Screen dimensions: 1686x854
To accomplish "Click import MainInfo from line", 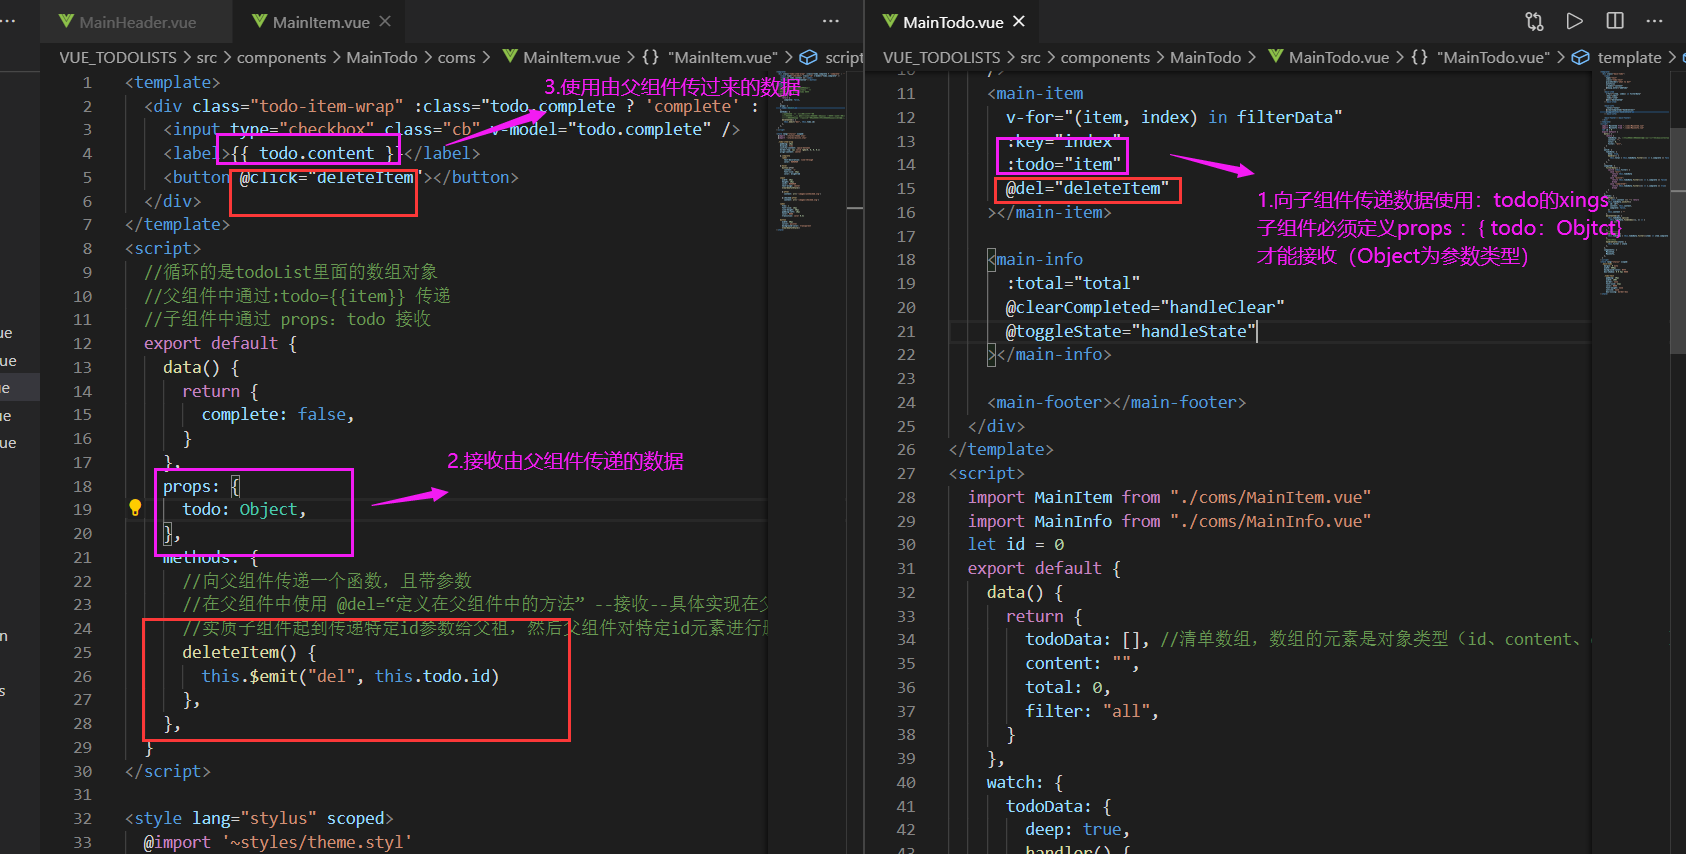I will (1169, 521).
